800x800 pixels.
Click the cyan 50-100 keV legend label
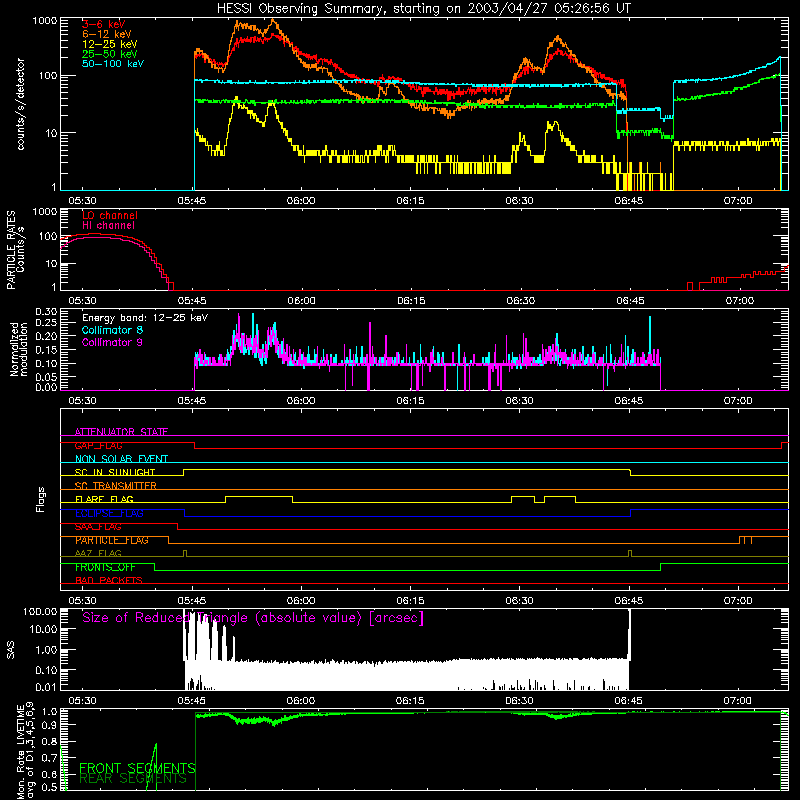113,64
